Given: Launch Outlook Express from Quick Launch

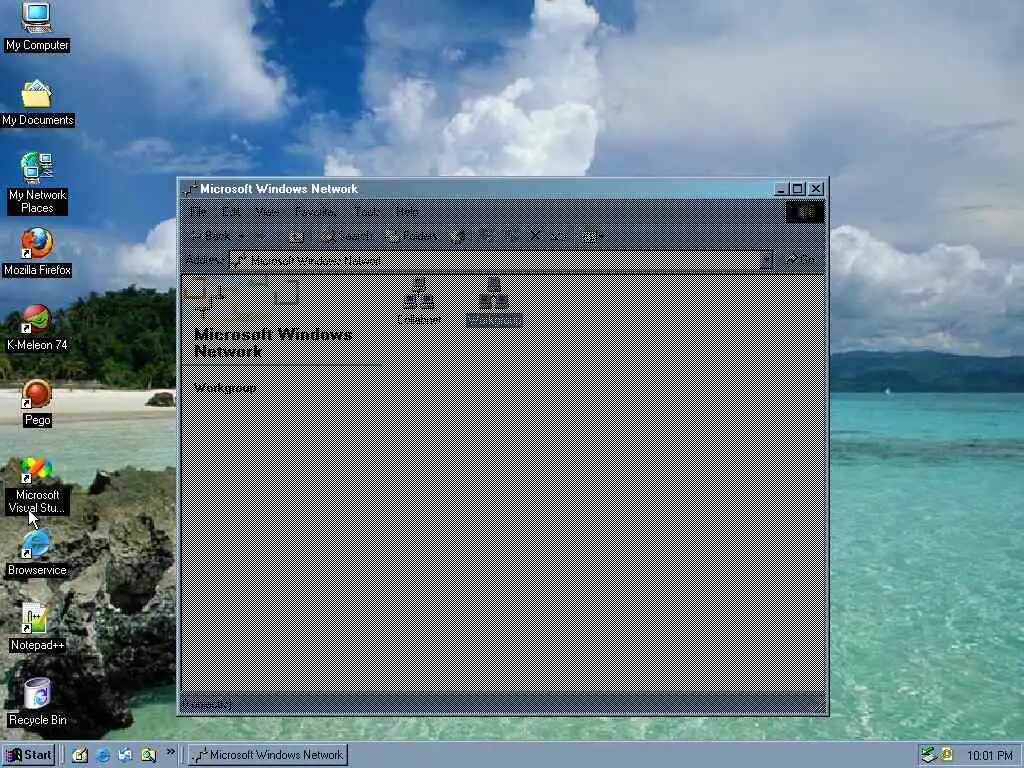Looking at the screenshot, I should [125, 756].
